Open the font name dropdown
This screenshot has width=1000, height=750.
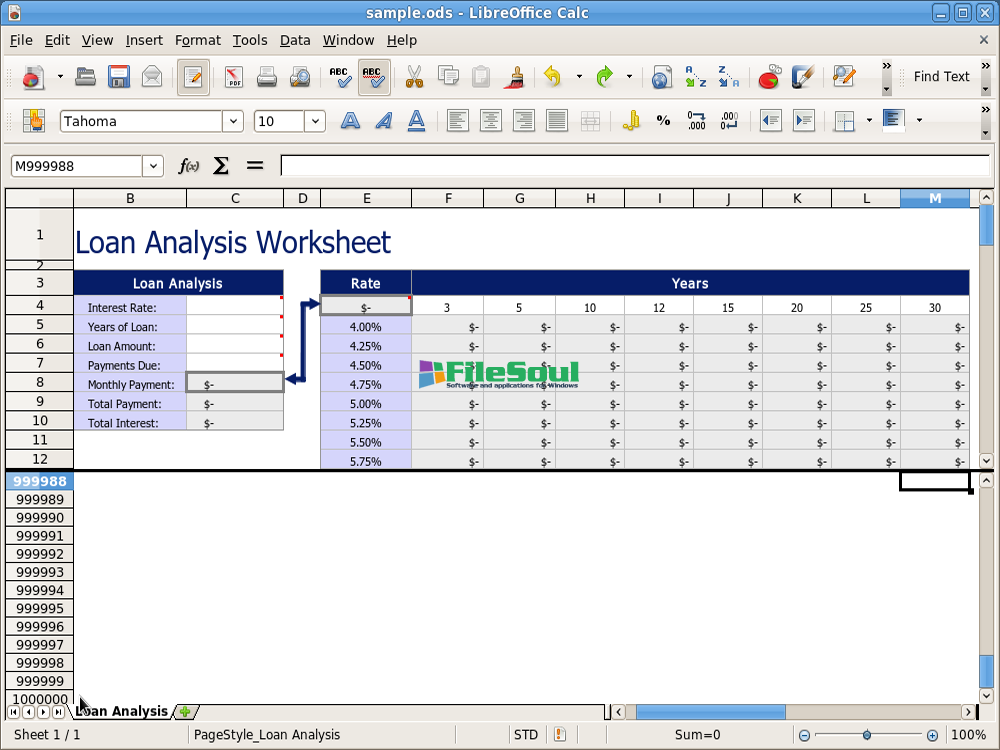click(233, 121)
